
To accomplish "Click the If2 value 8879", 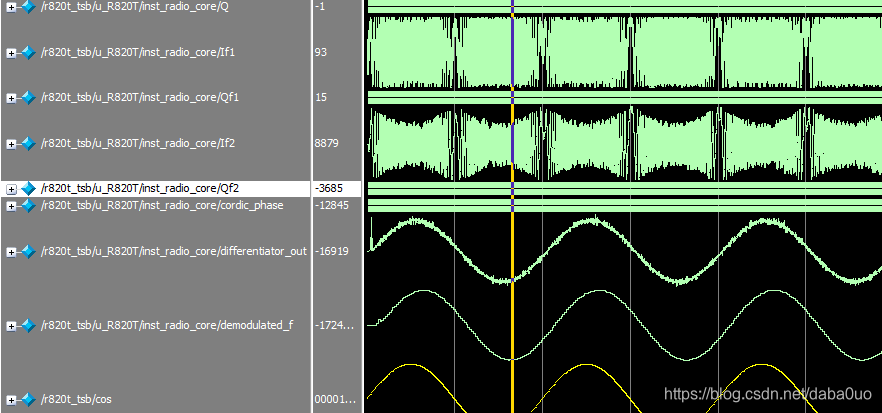I will pos(326,143).
